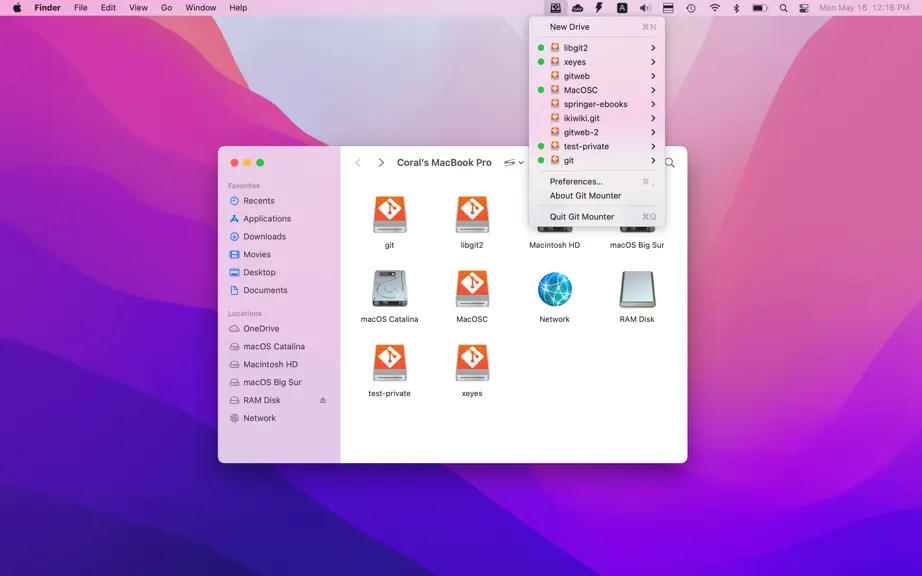Click the macOS Big Sur label in Finder
The image size is (922, 576).
(x=637, y=245)
